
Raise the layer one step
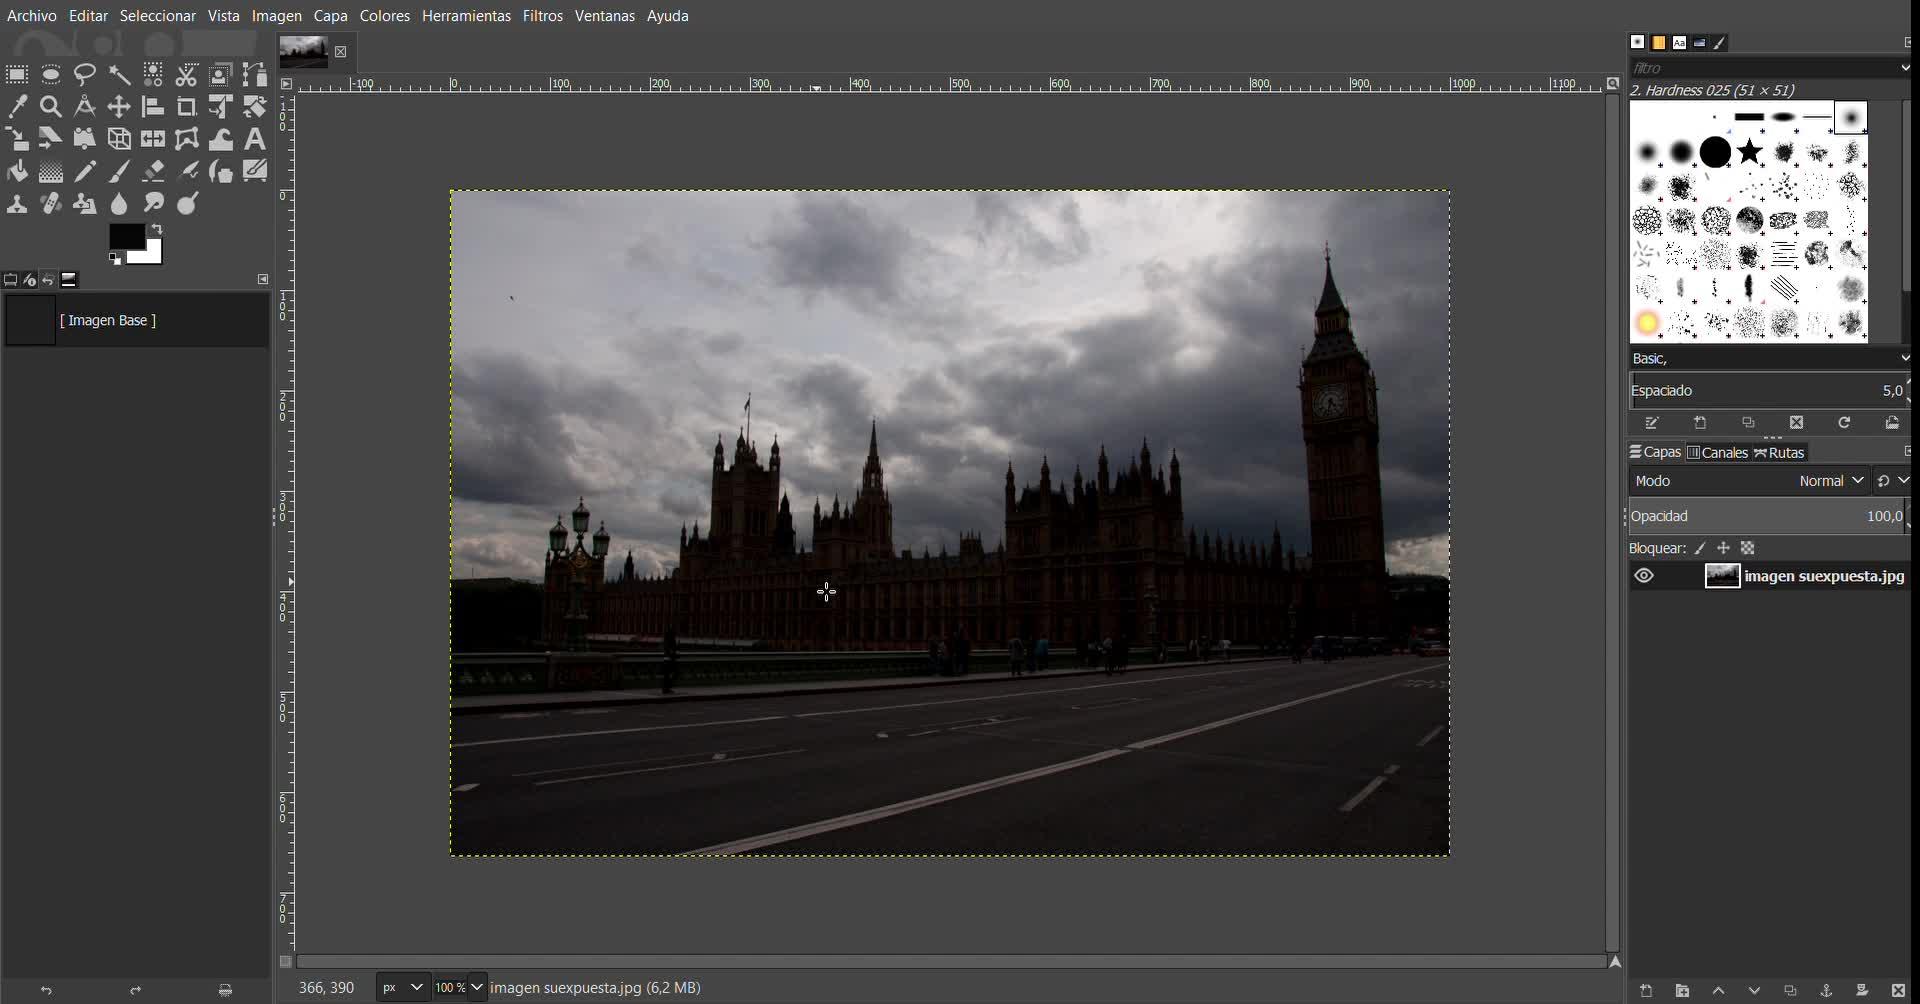click(x=1718, y=991)
